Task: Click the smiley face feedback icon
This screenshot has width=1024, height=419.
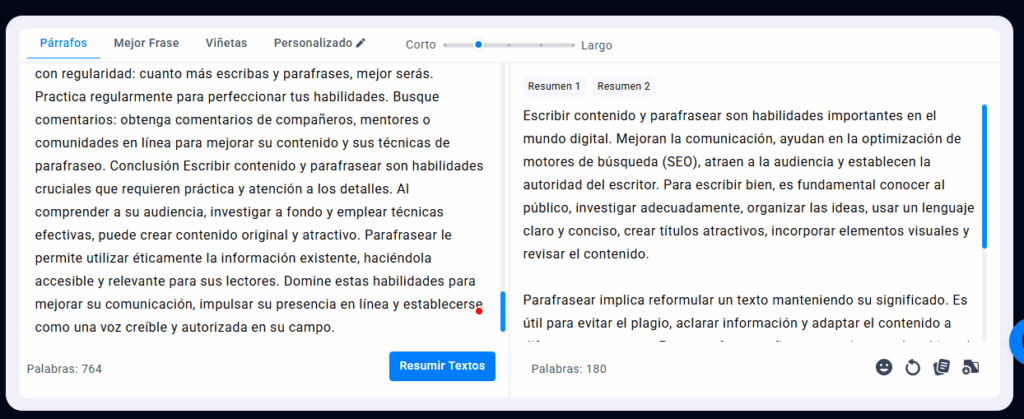Action: click(x=884, y=367)
